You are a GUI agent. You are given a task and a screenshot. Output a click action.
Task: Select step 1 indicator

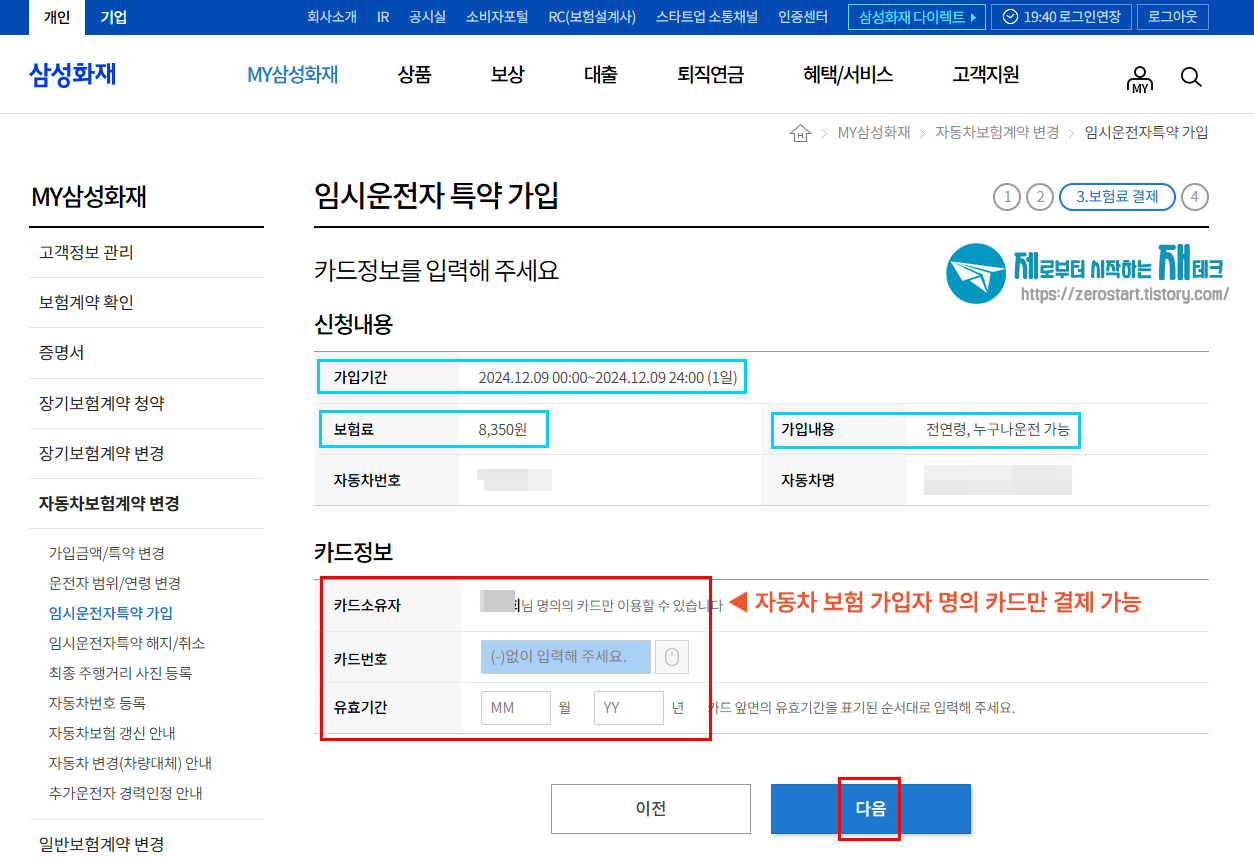click(1007, 197)
